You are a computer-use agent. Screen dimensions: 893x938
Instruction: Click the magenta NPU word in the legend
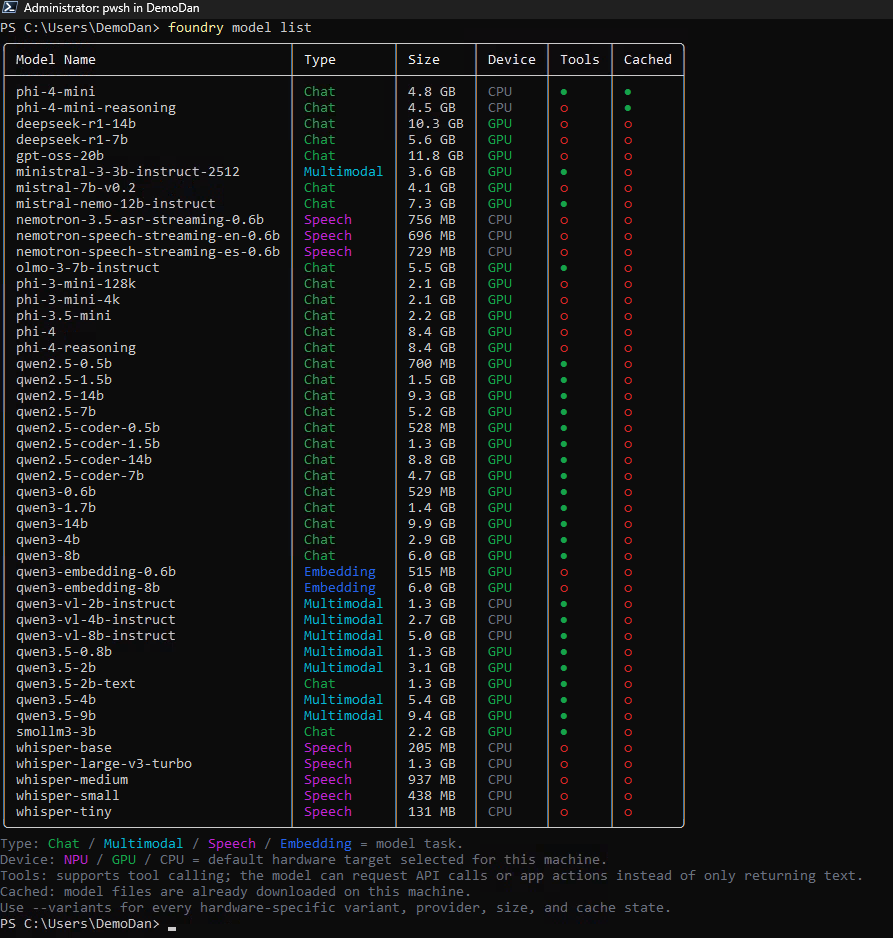click(x=76, y=860)
